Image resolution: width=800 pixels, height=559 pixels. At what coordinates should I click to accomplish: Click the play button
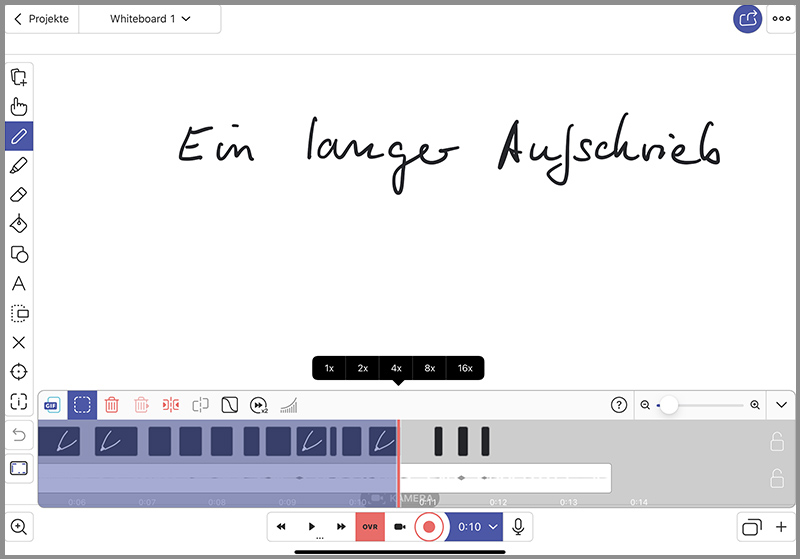pyautogui.click(x=312, y=526)
